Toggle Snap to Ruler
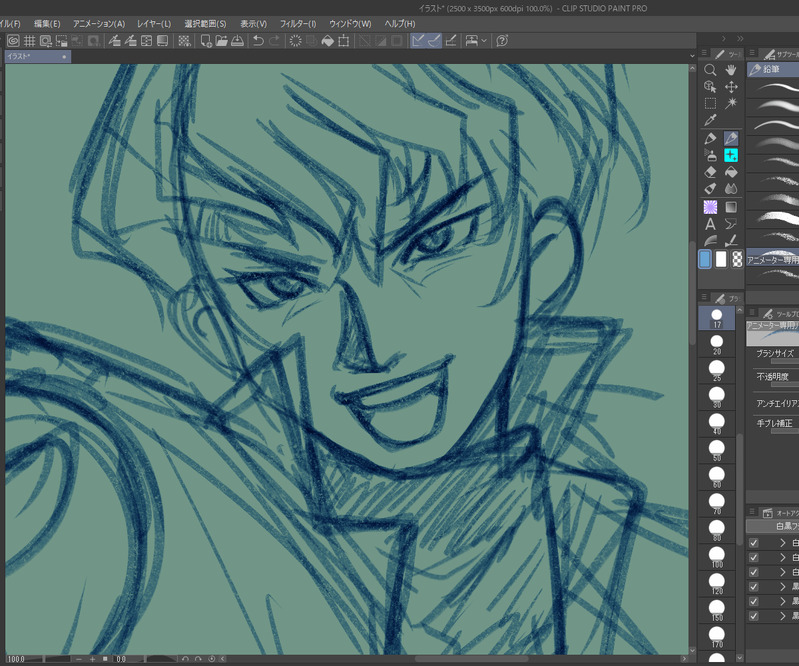Image resolution: width=799 pixels, height=666 pixels. click(418, 41)
